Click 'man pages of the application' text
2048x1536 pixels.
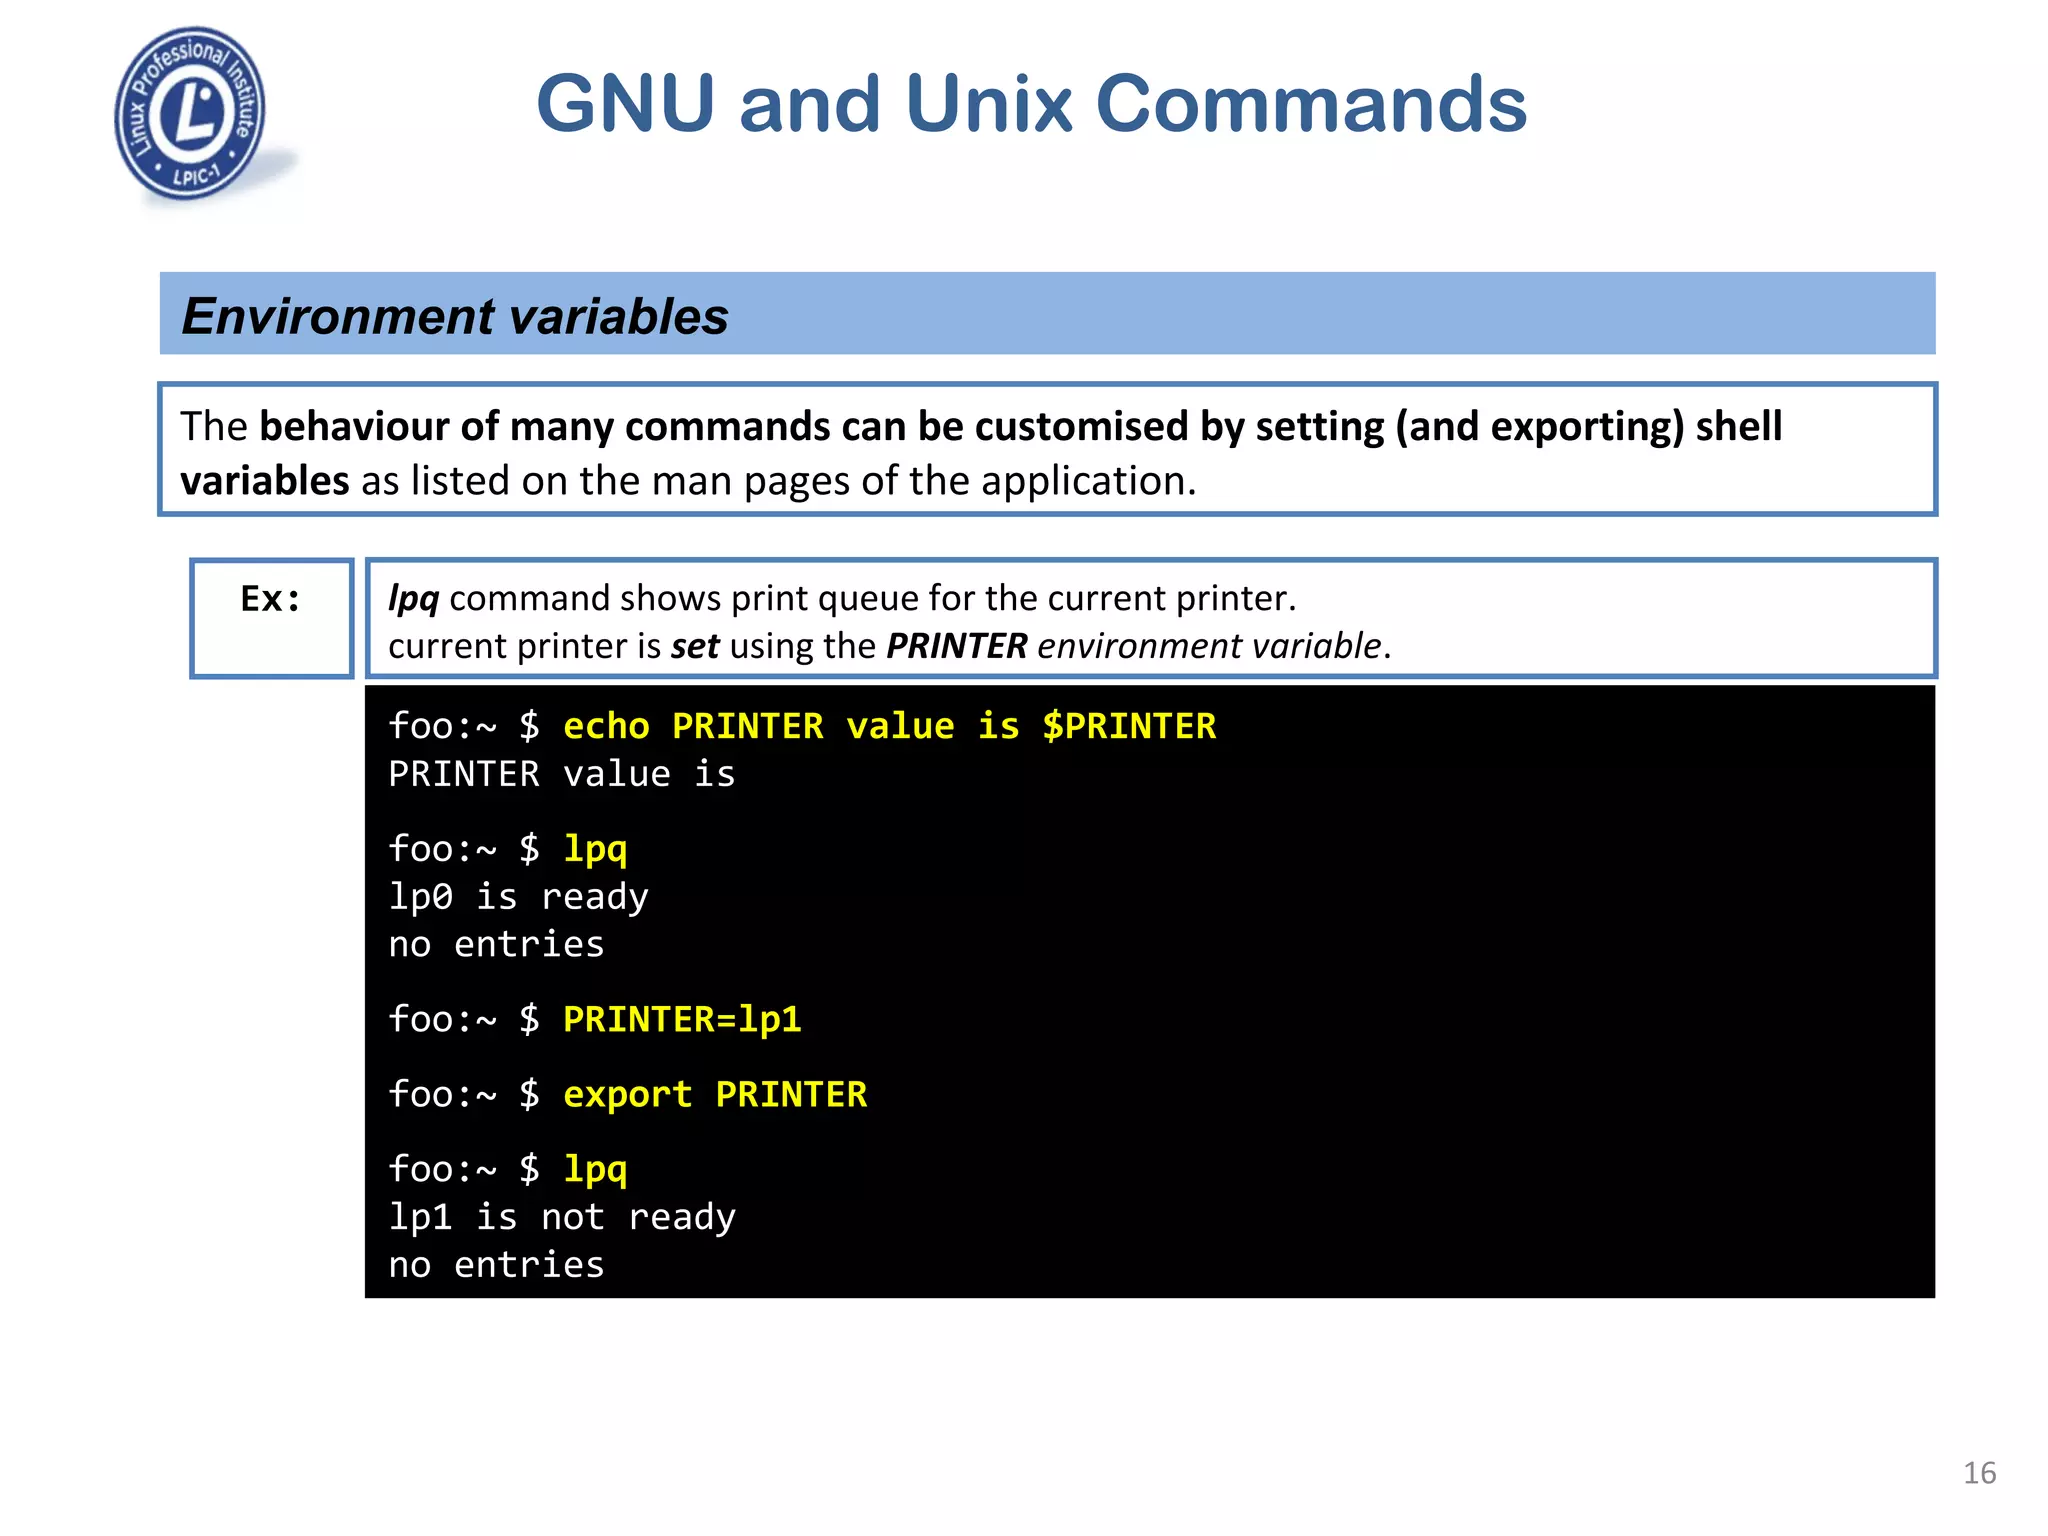click(x=920, y=481)
